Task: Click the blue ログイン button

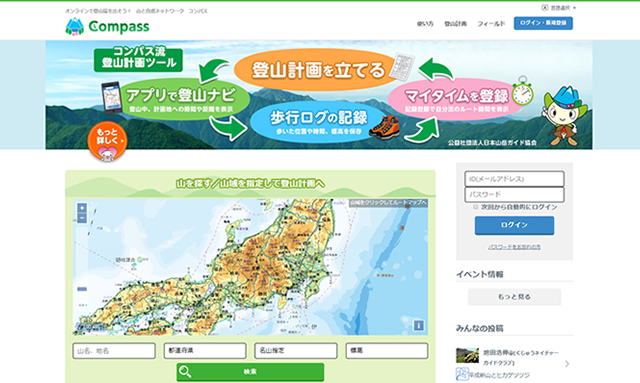Action: 514,225
